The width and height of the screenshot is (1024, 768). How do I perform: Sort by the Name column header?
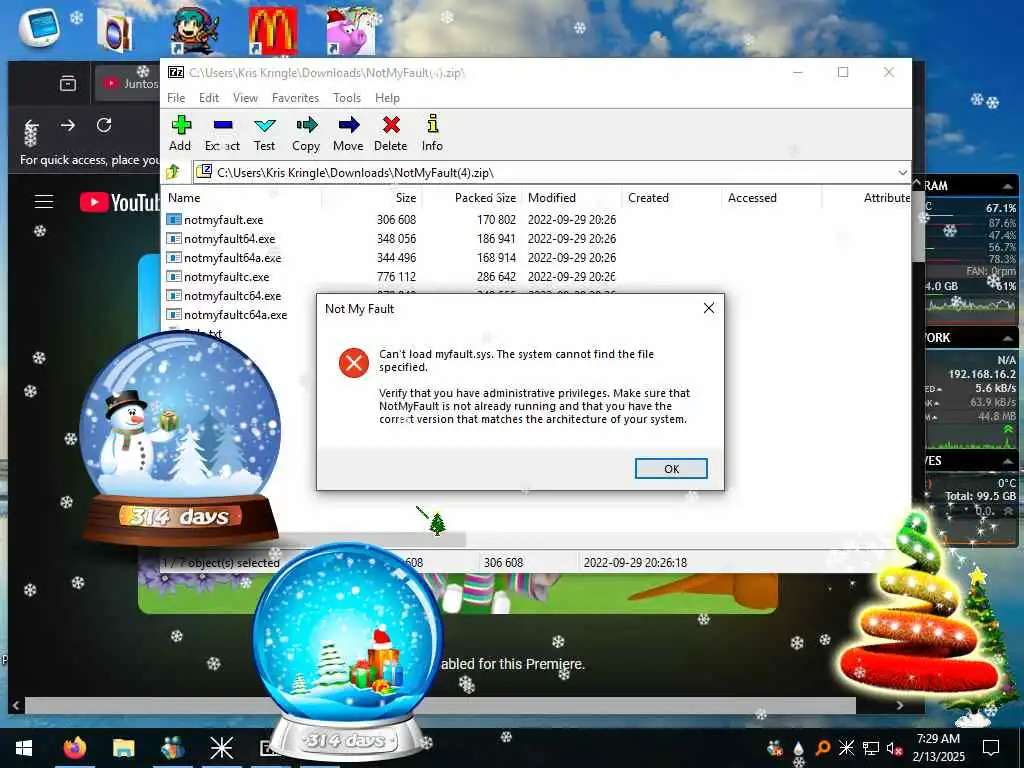pyautogui.click(x=242, y=198)
